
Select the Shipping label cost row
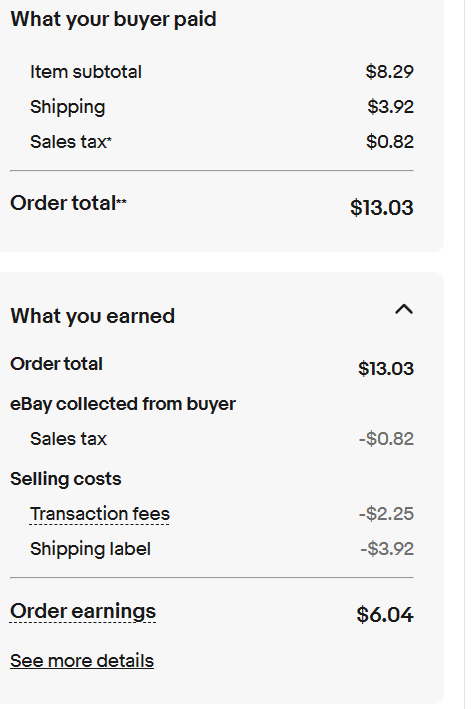(x=212, y=549)
